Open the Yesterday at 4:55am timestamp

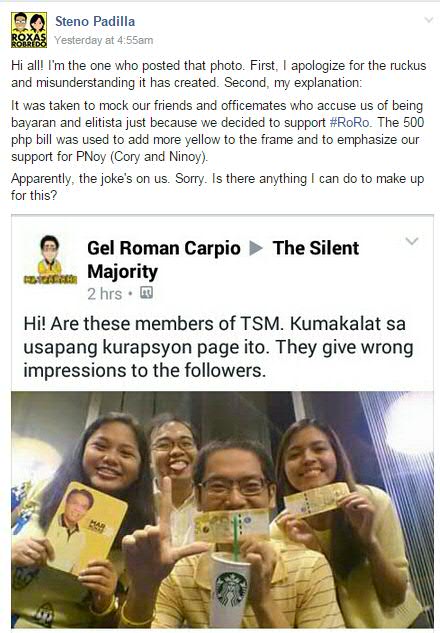104,40
